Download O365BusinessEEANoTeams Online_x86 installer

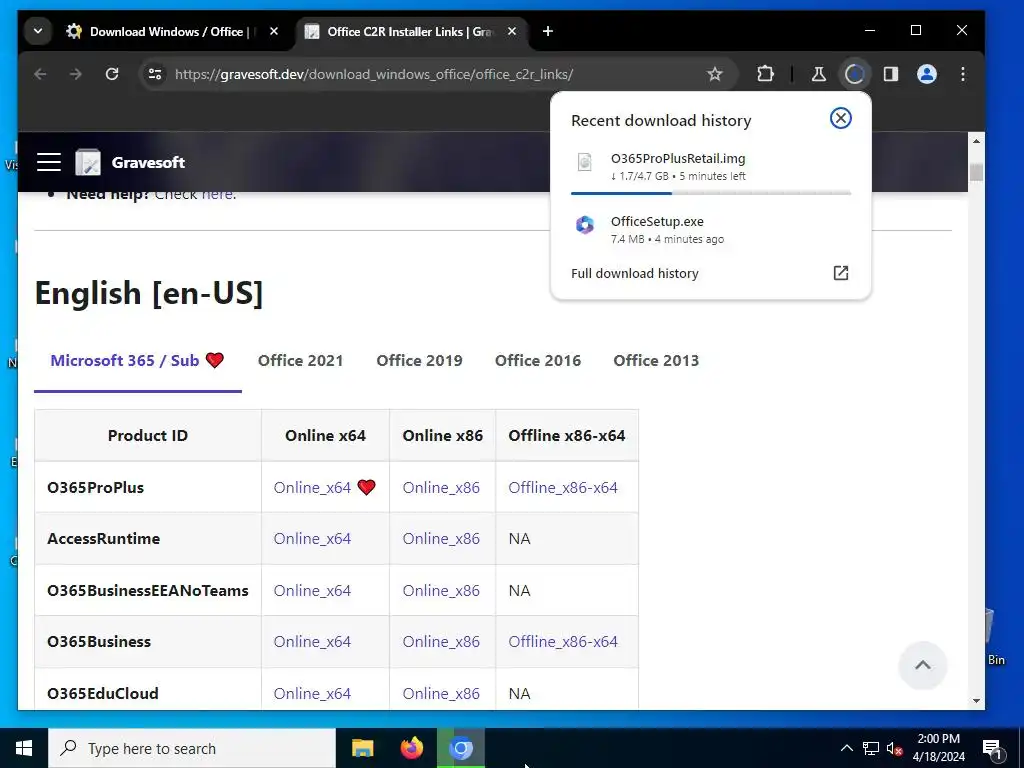(x=441, y=590)
